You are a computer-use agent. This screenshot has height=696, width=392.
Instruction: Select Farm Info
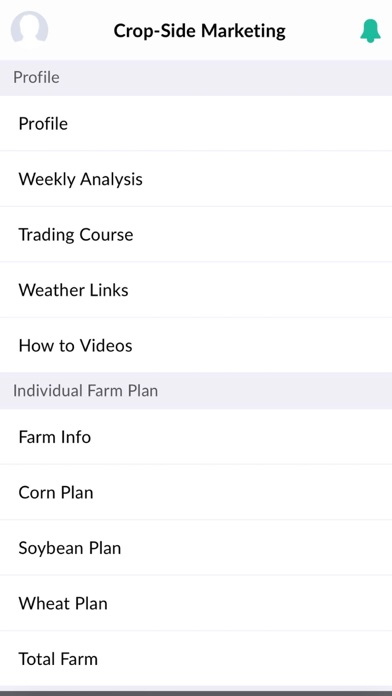point(196,437)
